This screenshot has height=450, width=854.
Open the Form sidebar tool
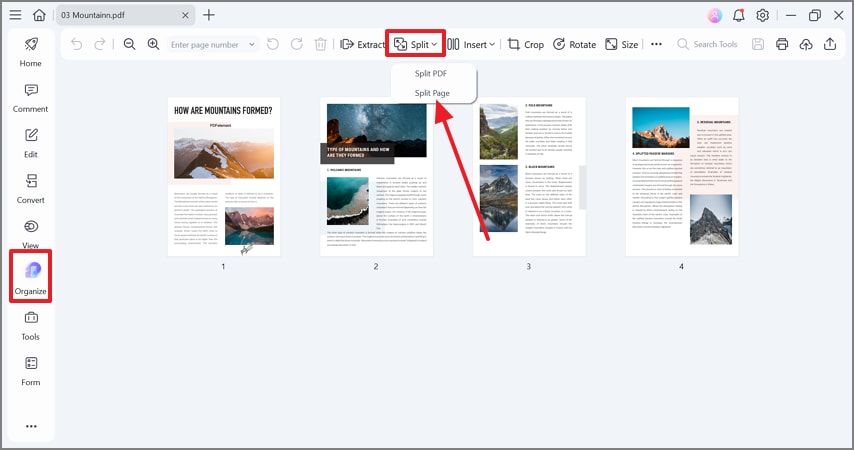point(30,372)
